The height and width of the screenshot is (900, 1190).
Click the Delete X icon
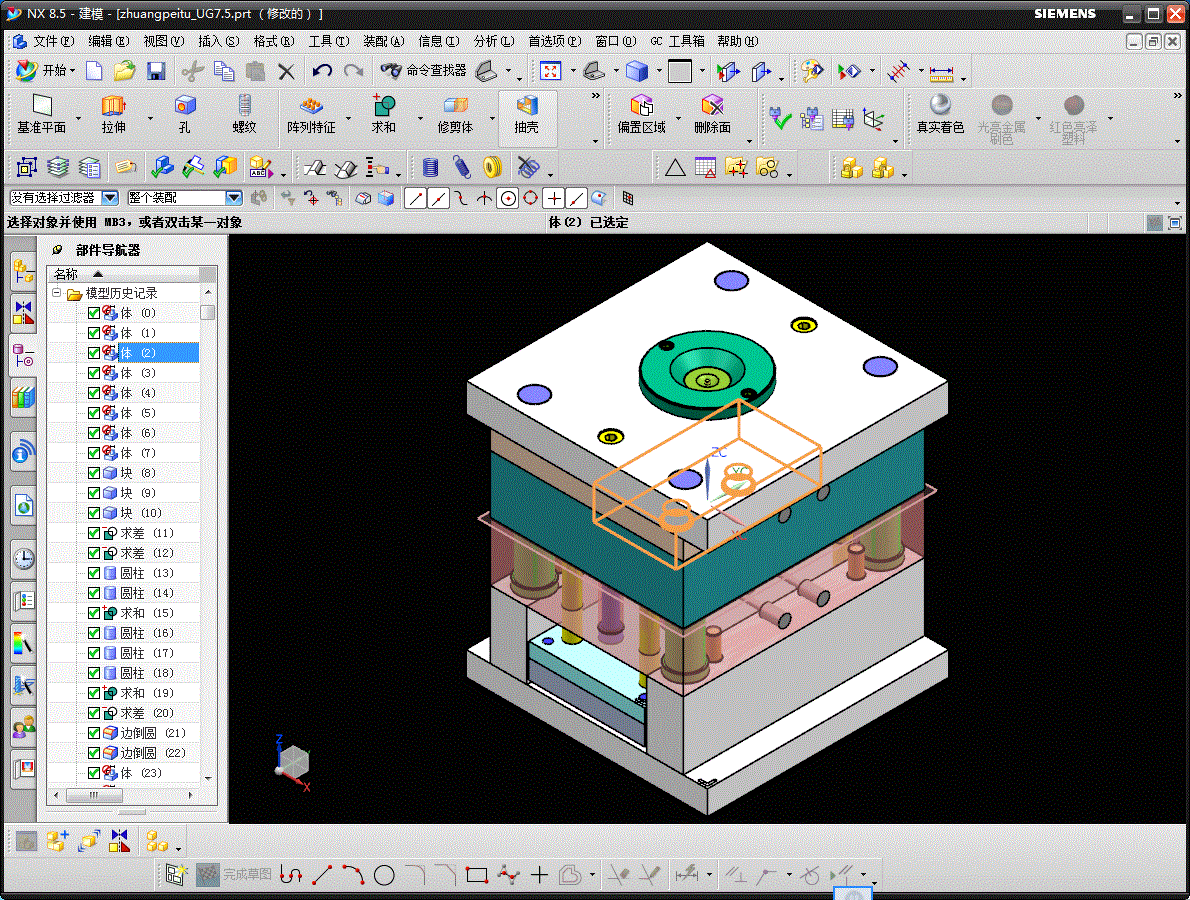click(286, 71)
